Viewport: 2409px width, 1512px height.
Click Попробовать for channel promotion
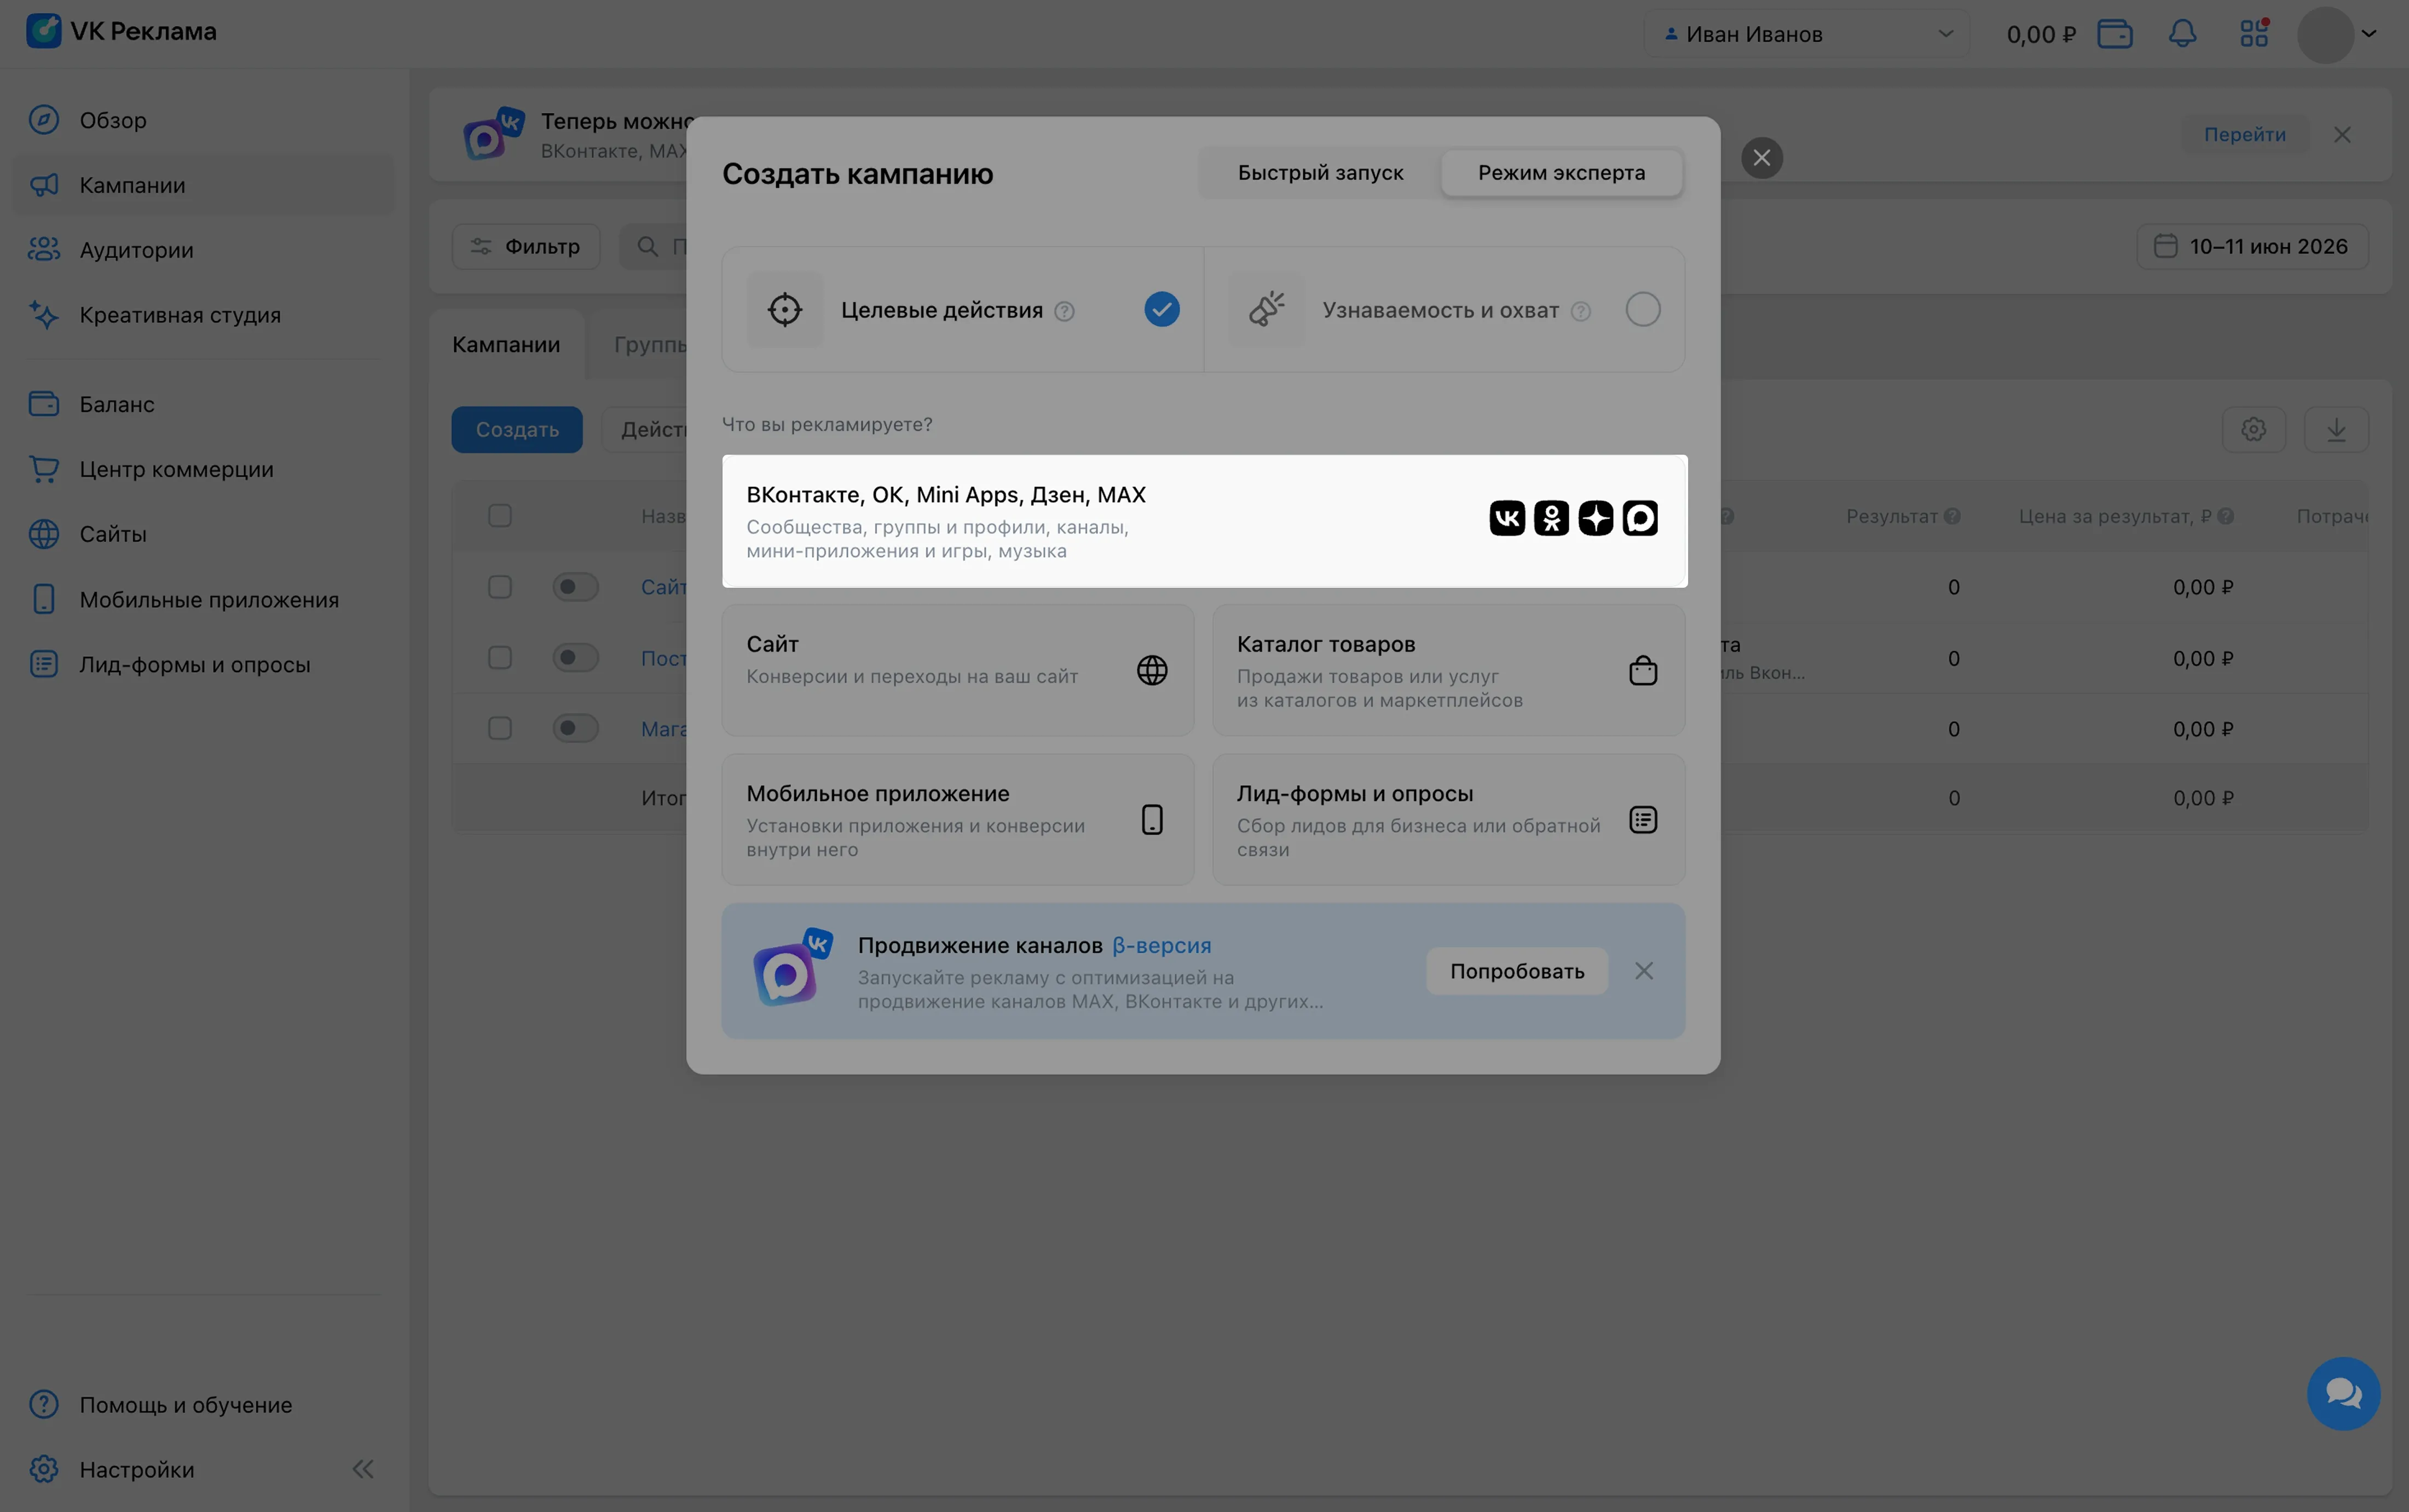coord(1516,971)
